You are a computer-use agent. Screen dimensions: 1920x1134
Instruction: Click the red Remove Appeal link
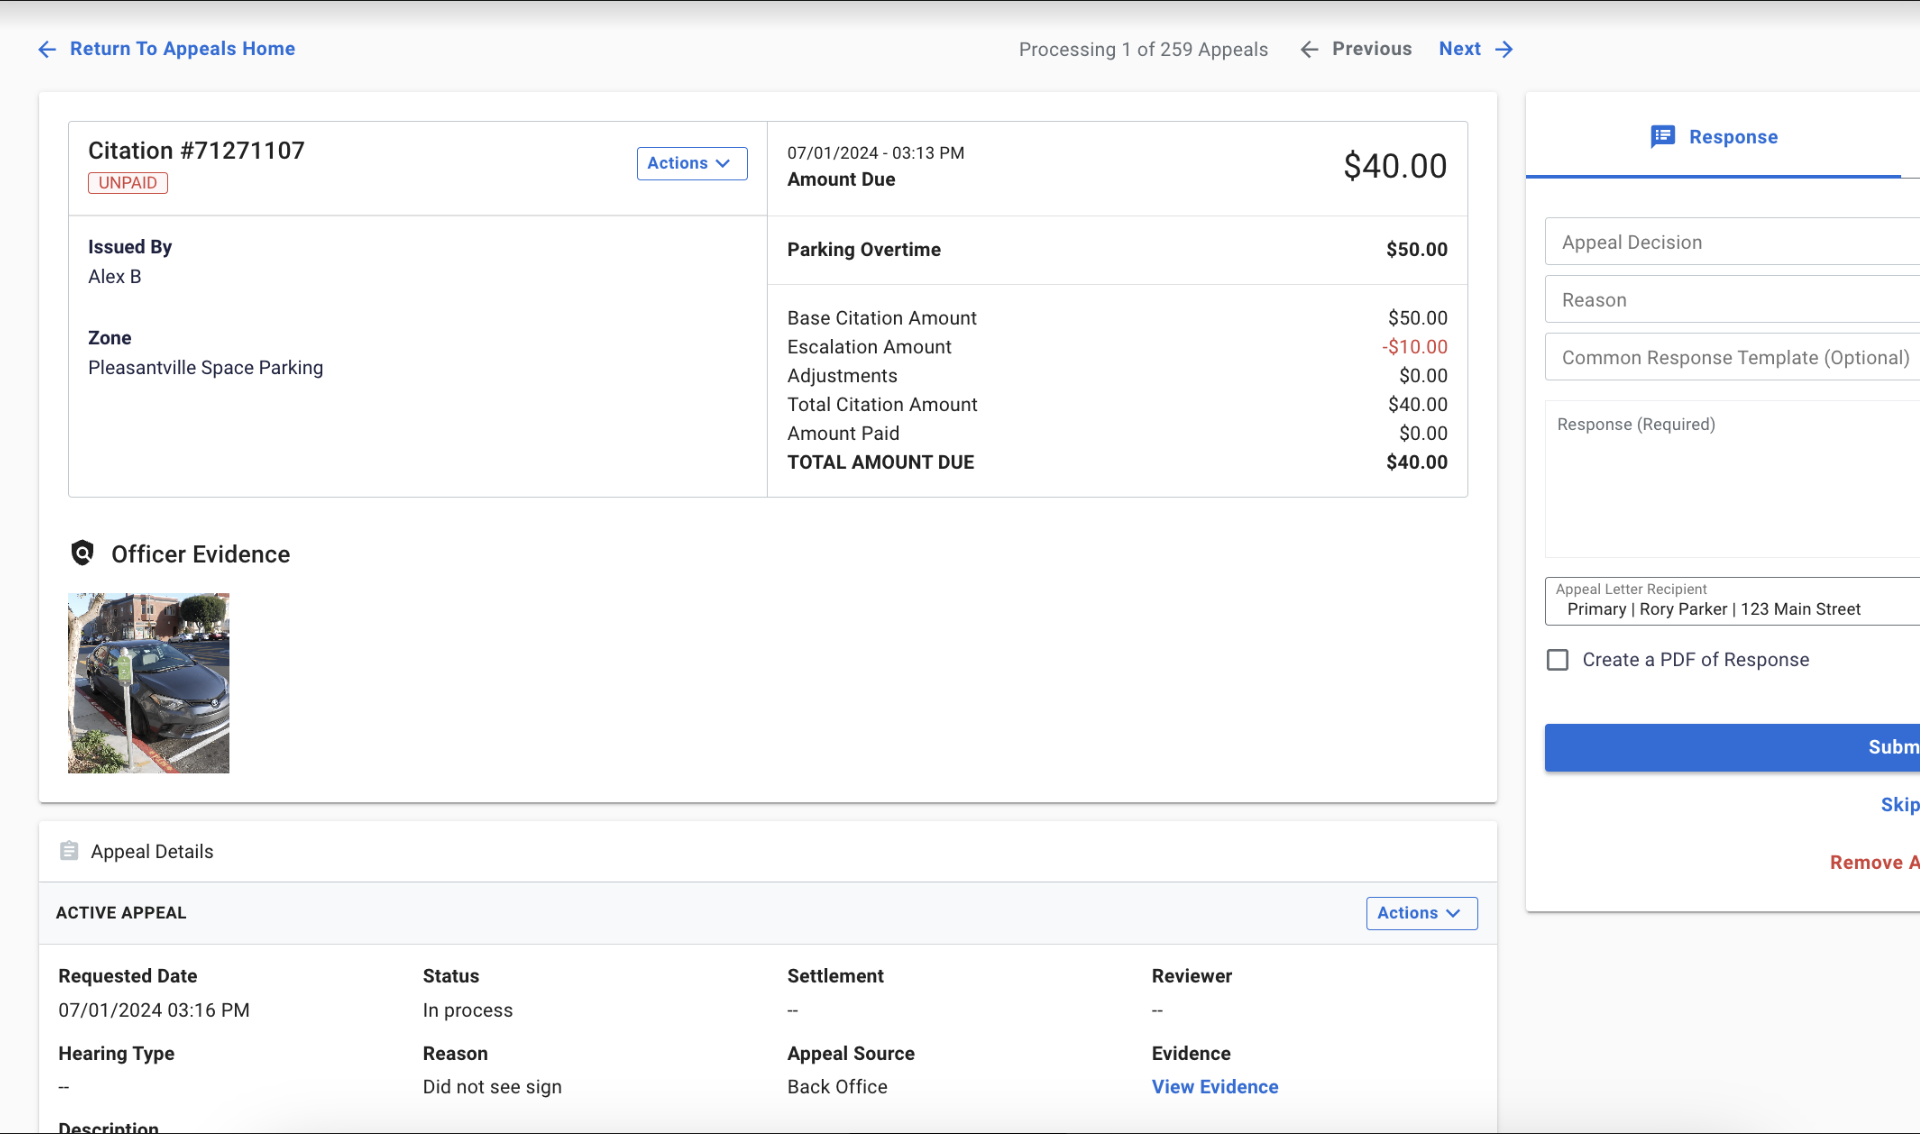pyautogui.click(x=1874, y=863)
